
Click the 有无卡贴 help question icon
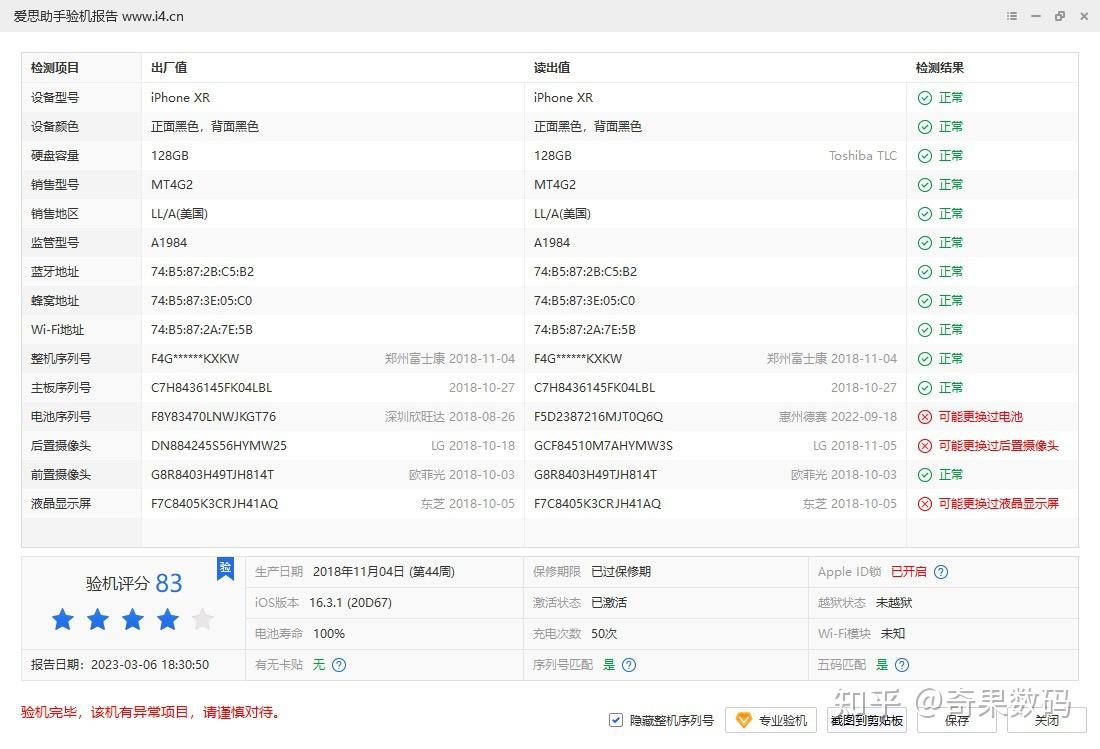[x=339, y=665]
